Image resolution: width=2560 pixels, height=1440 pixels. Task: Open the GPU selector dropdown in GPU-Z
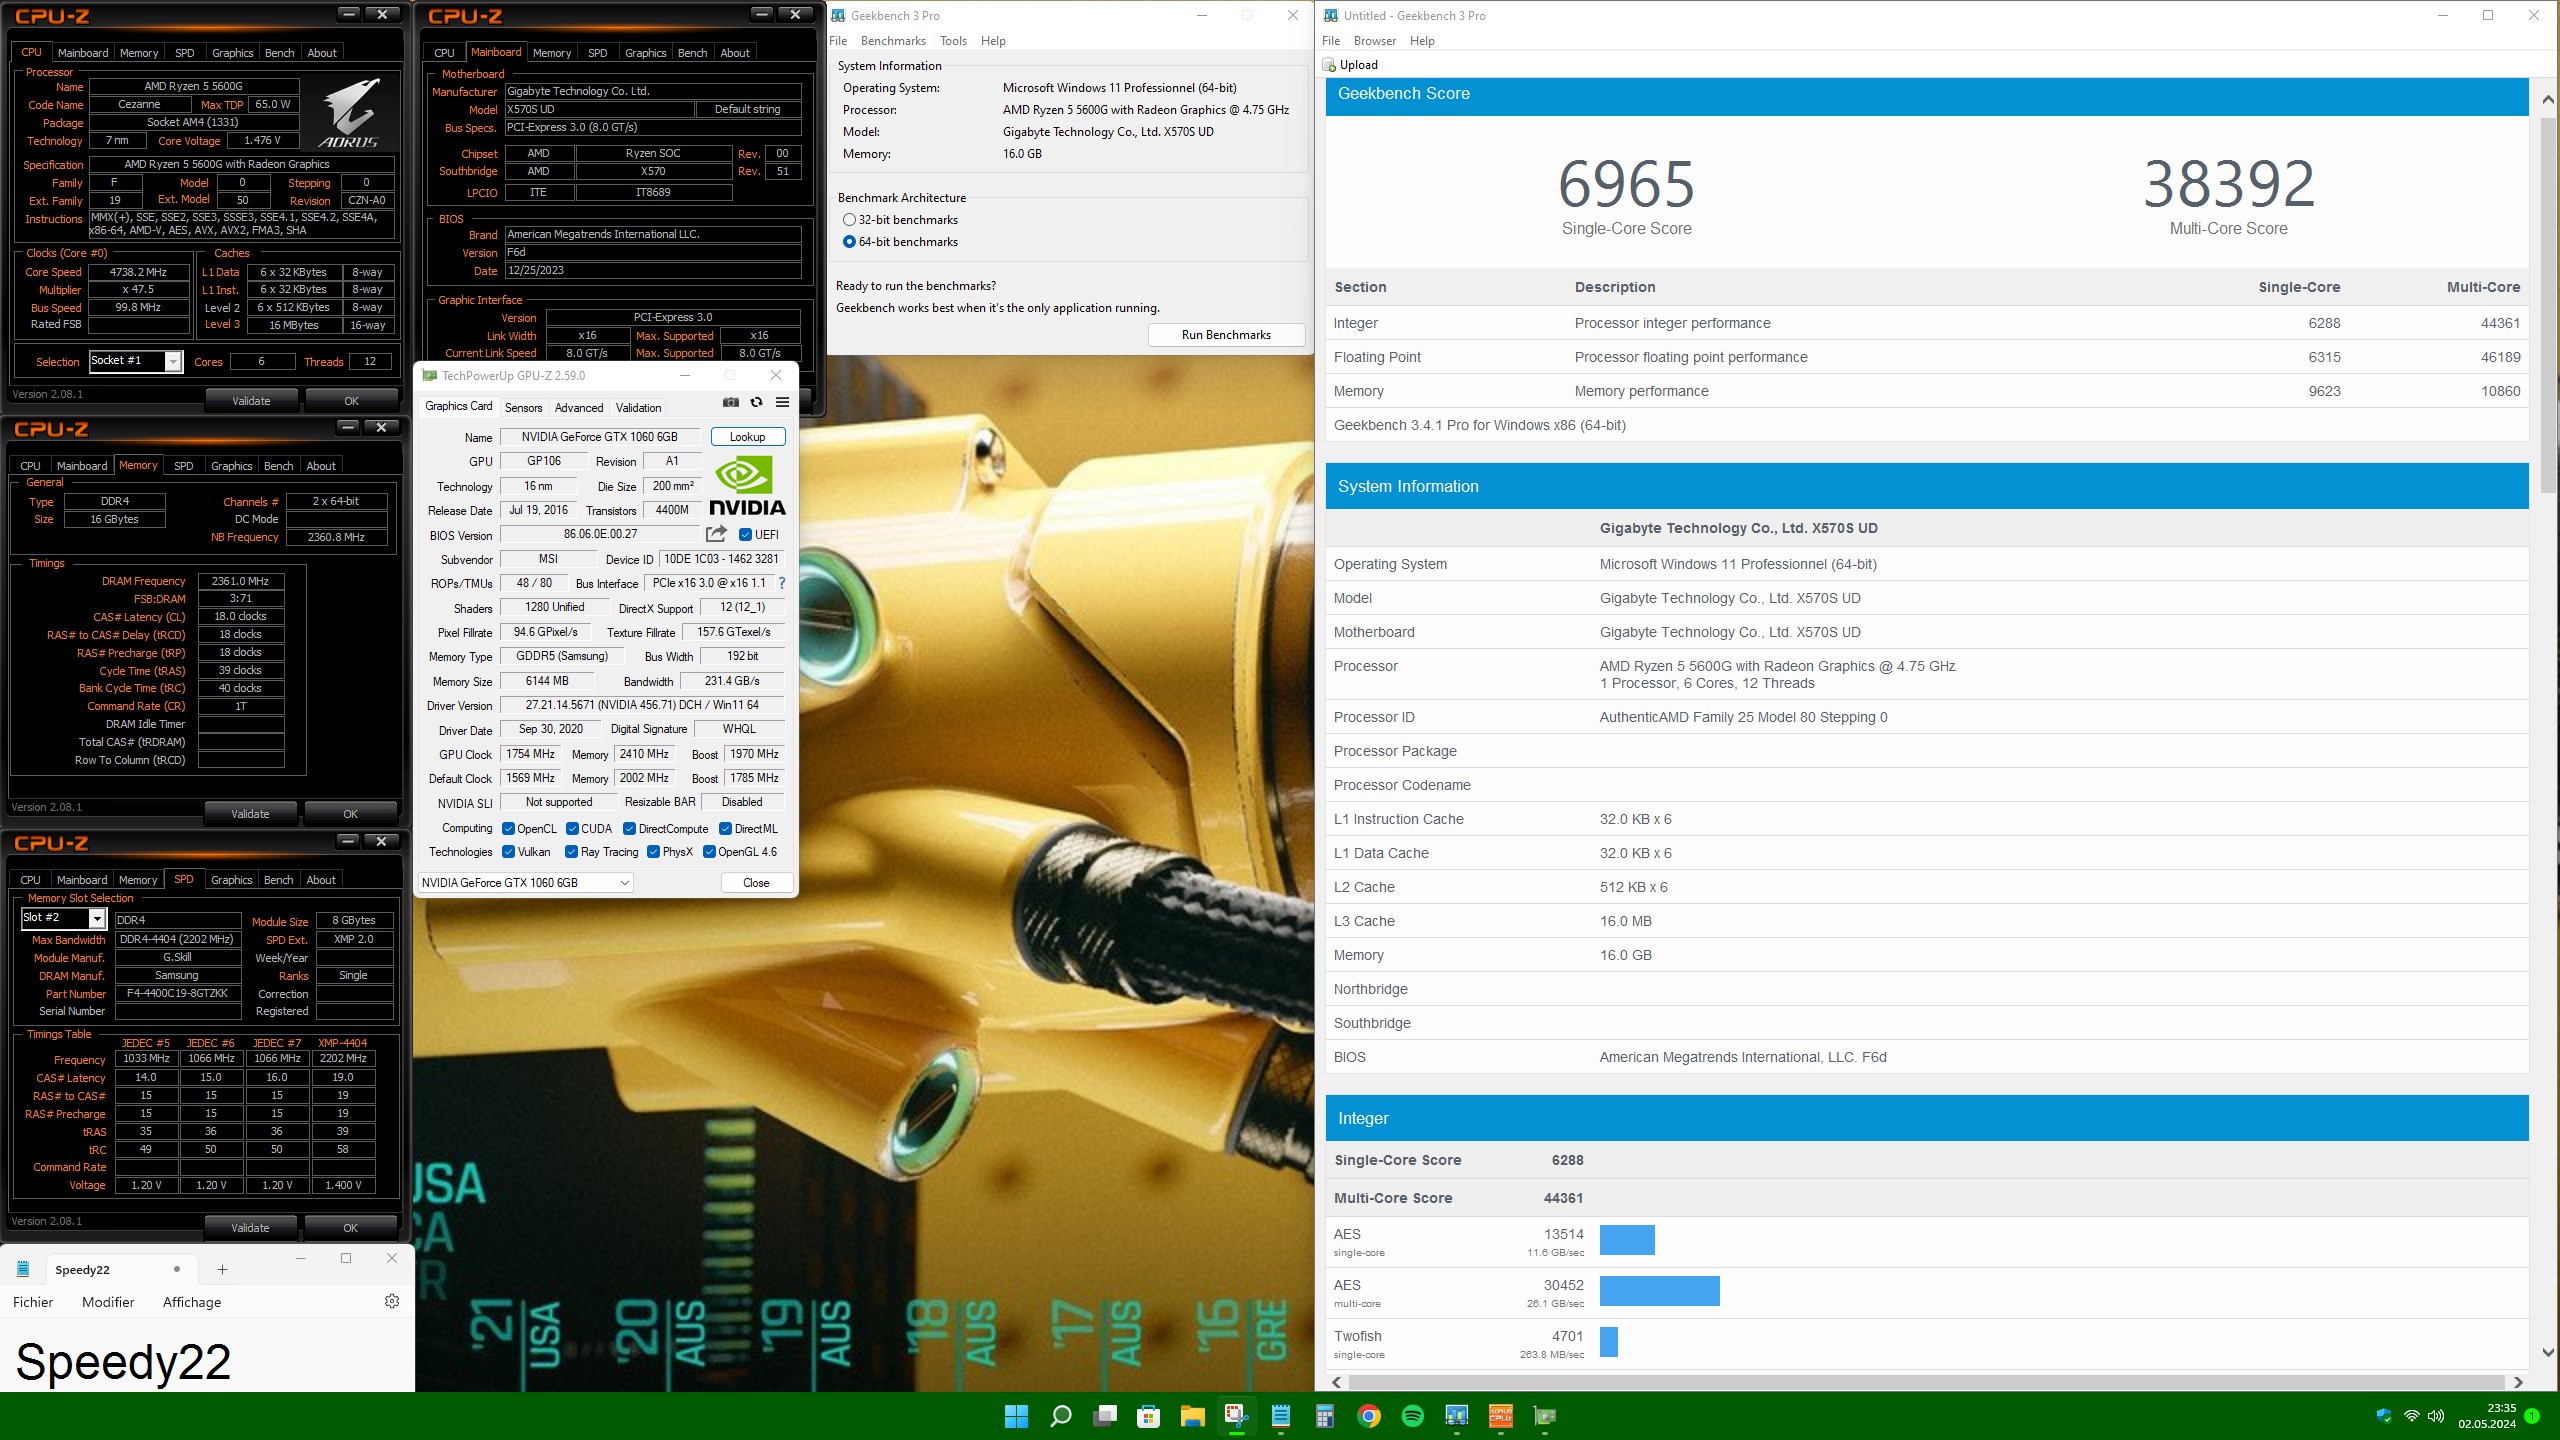tap(525, 883)
